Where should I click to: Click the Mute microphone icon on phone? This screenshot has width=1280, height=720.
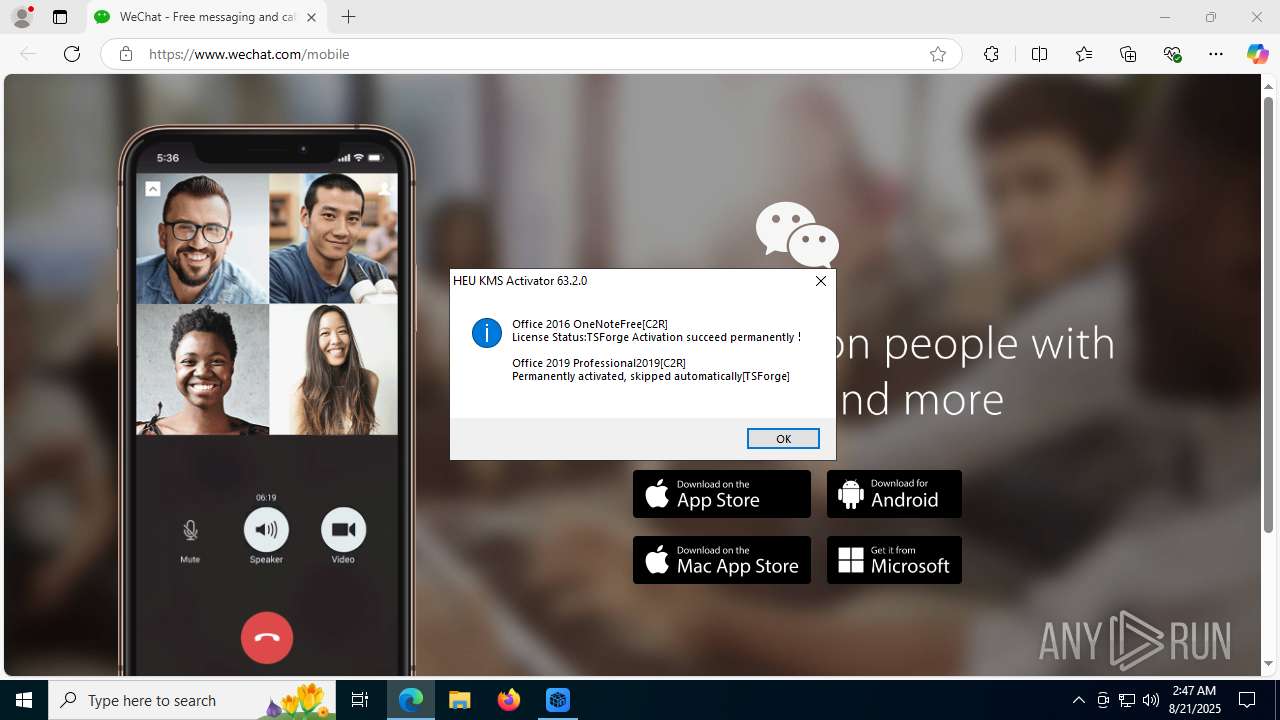pos(190,530)
